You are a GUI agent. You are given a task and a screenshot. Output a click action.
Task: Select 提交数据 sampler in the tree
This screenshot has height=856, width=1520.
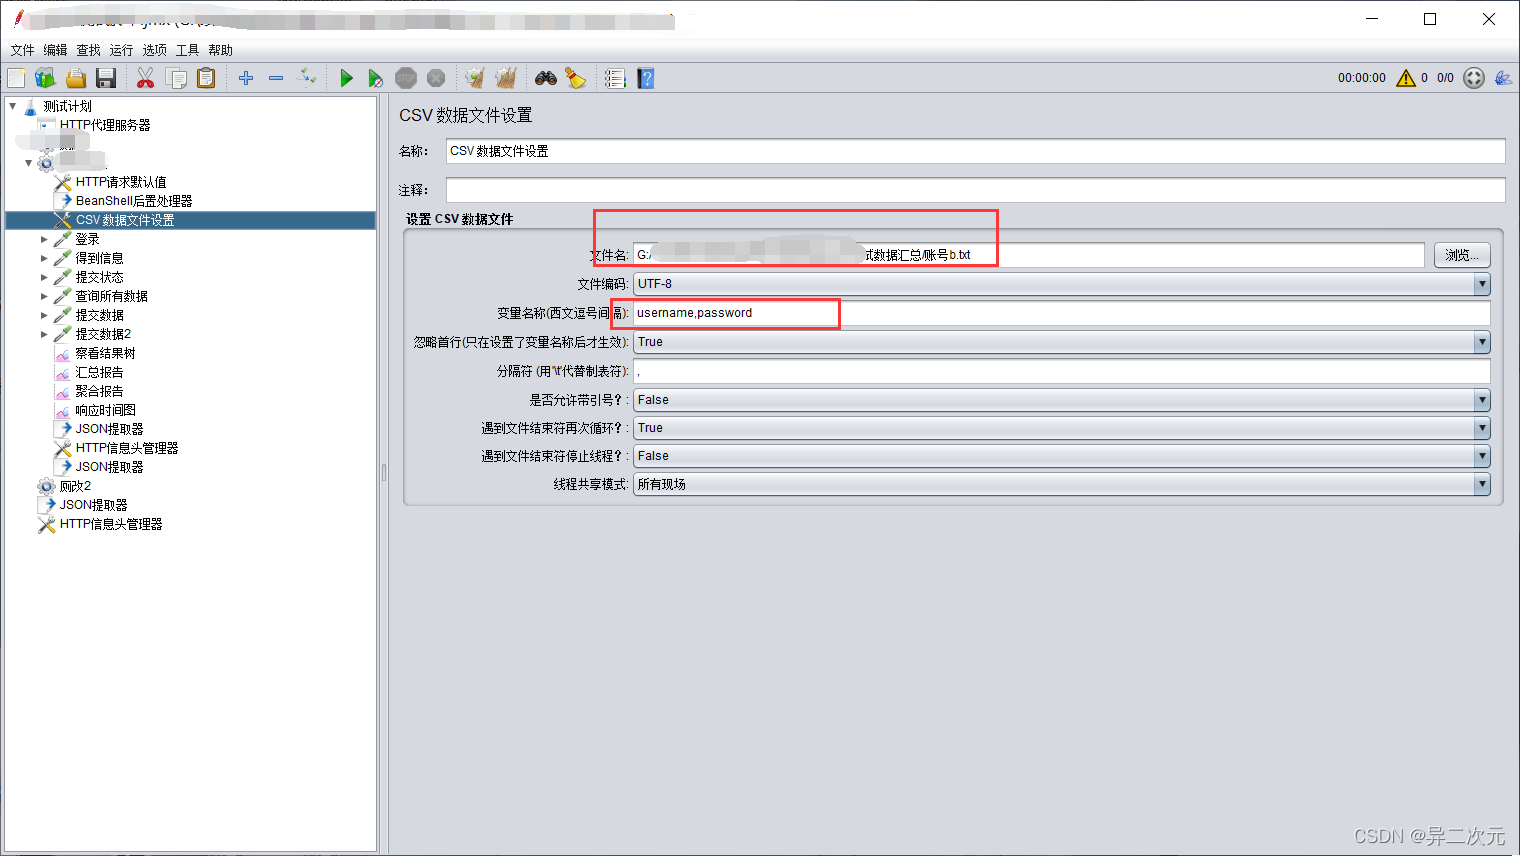[99, 315]
